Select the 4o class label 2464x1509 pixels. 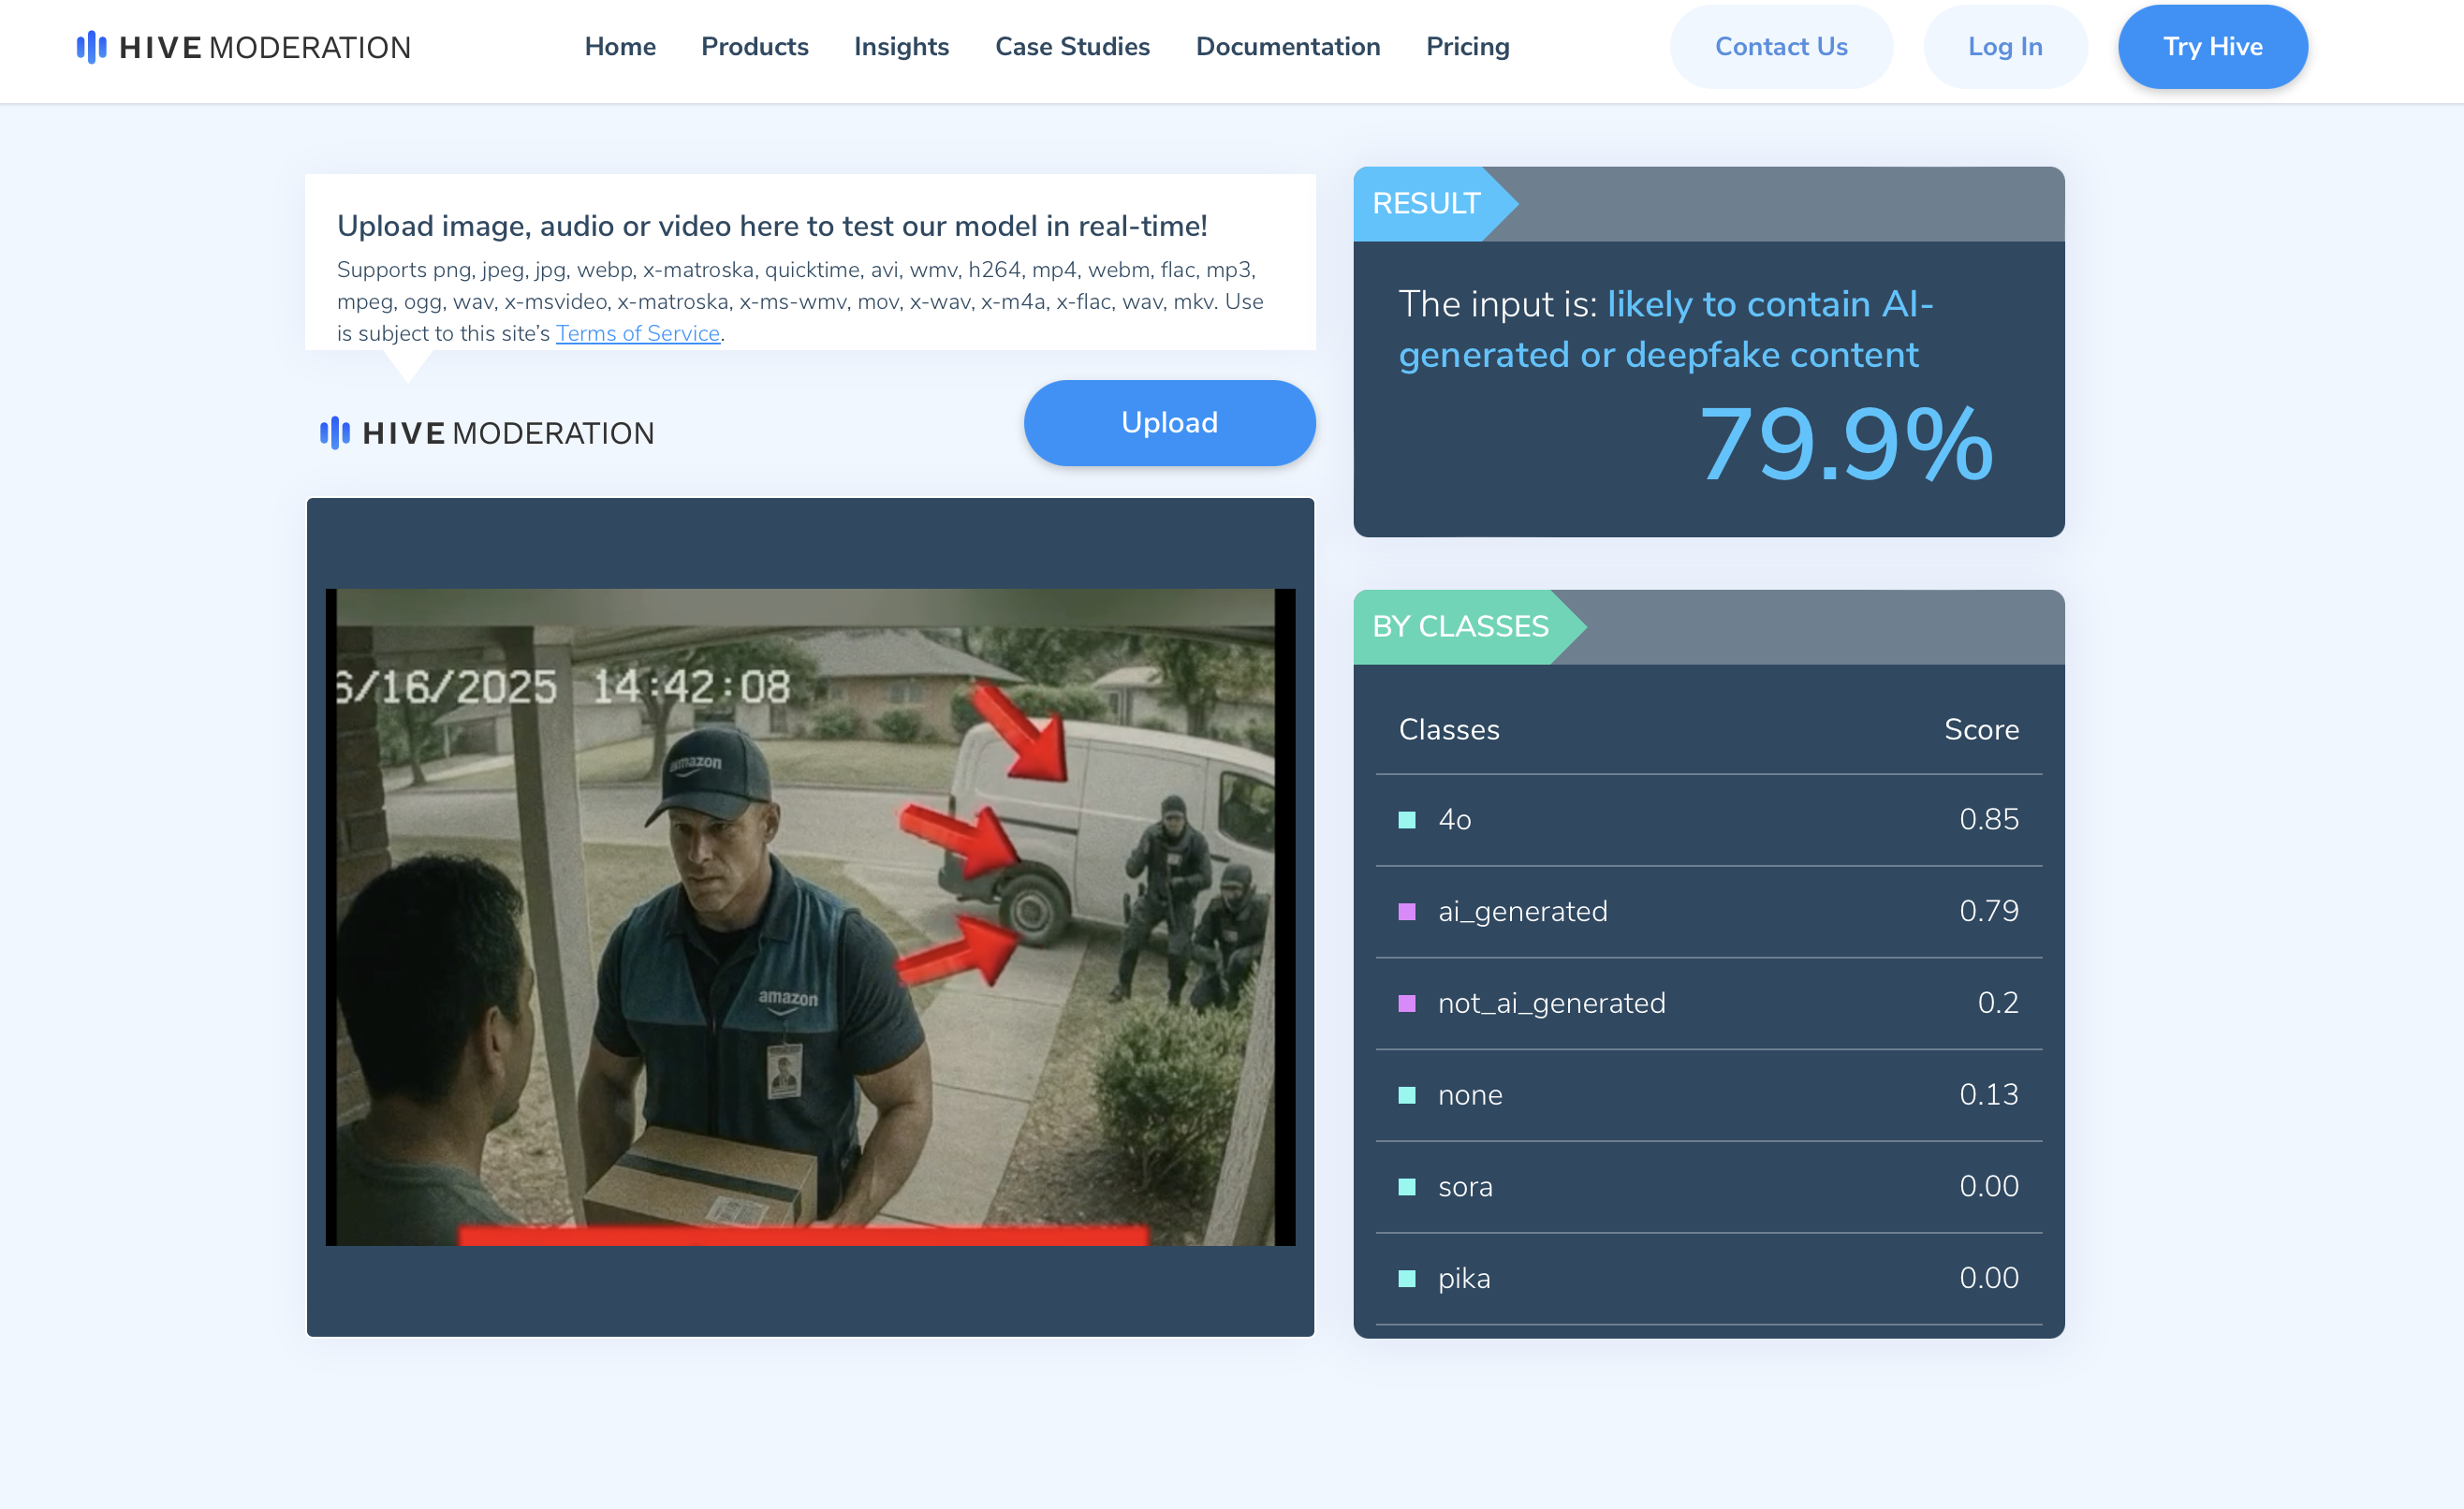(x=1454, y=820)
